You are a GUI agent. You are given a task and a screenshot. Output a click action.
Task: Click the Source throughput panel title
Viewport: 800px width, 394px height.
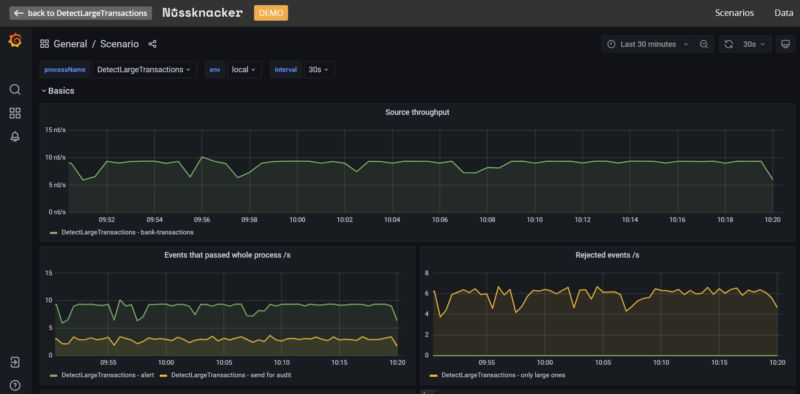[417, 112]
